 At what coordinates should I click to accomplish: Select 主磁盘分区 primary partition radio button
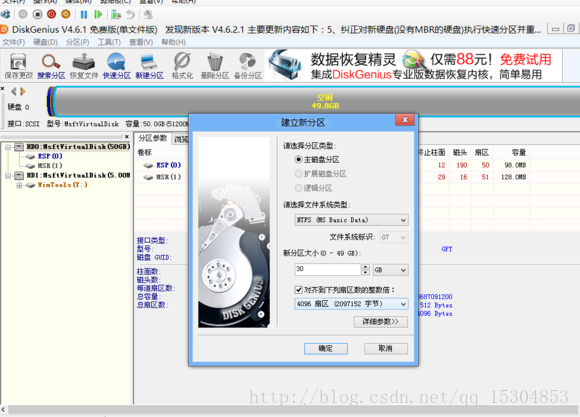[x=298, y=159]
